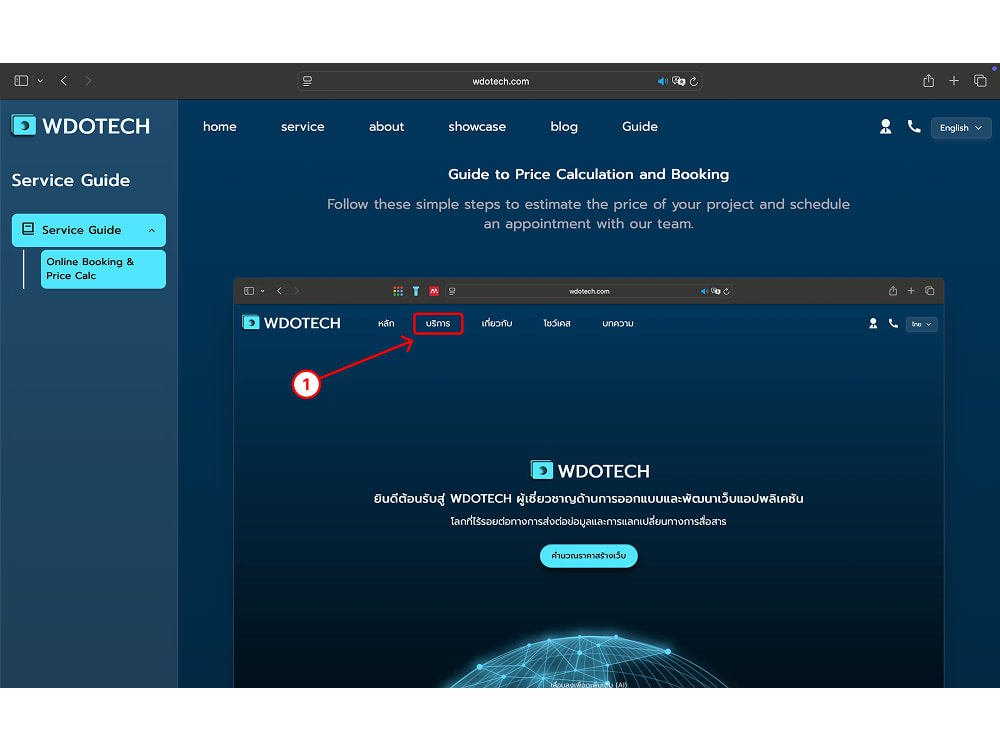Open the about menu item
Image resolution: width=1000 pixels, height=750 pixels.
pyautogui.click(x=386, y=126)
